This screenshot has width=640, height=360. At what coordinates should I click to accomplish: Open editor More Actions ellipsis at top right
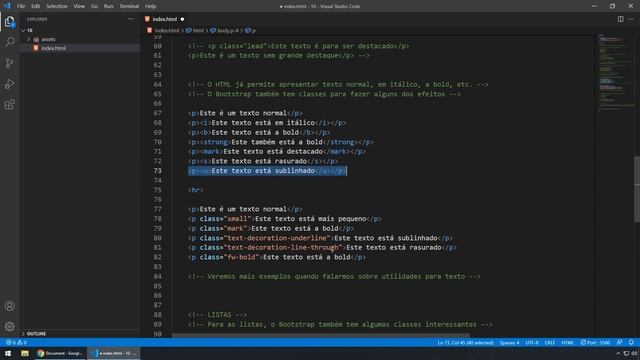(631, 19)
